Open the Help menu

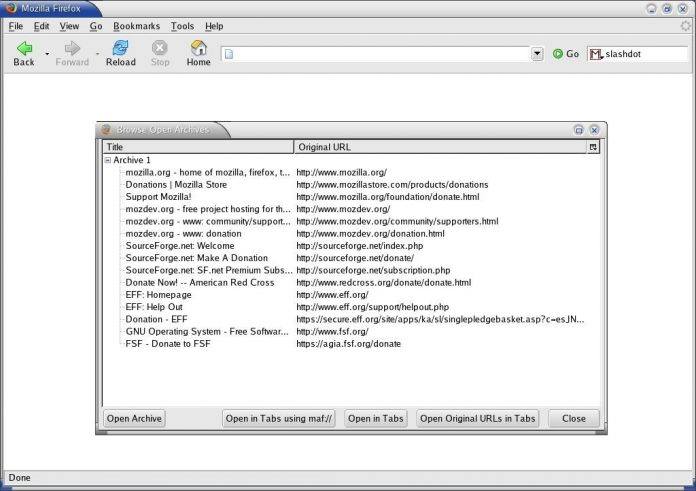point(214,26)
